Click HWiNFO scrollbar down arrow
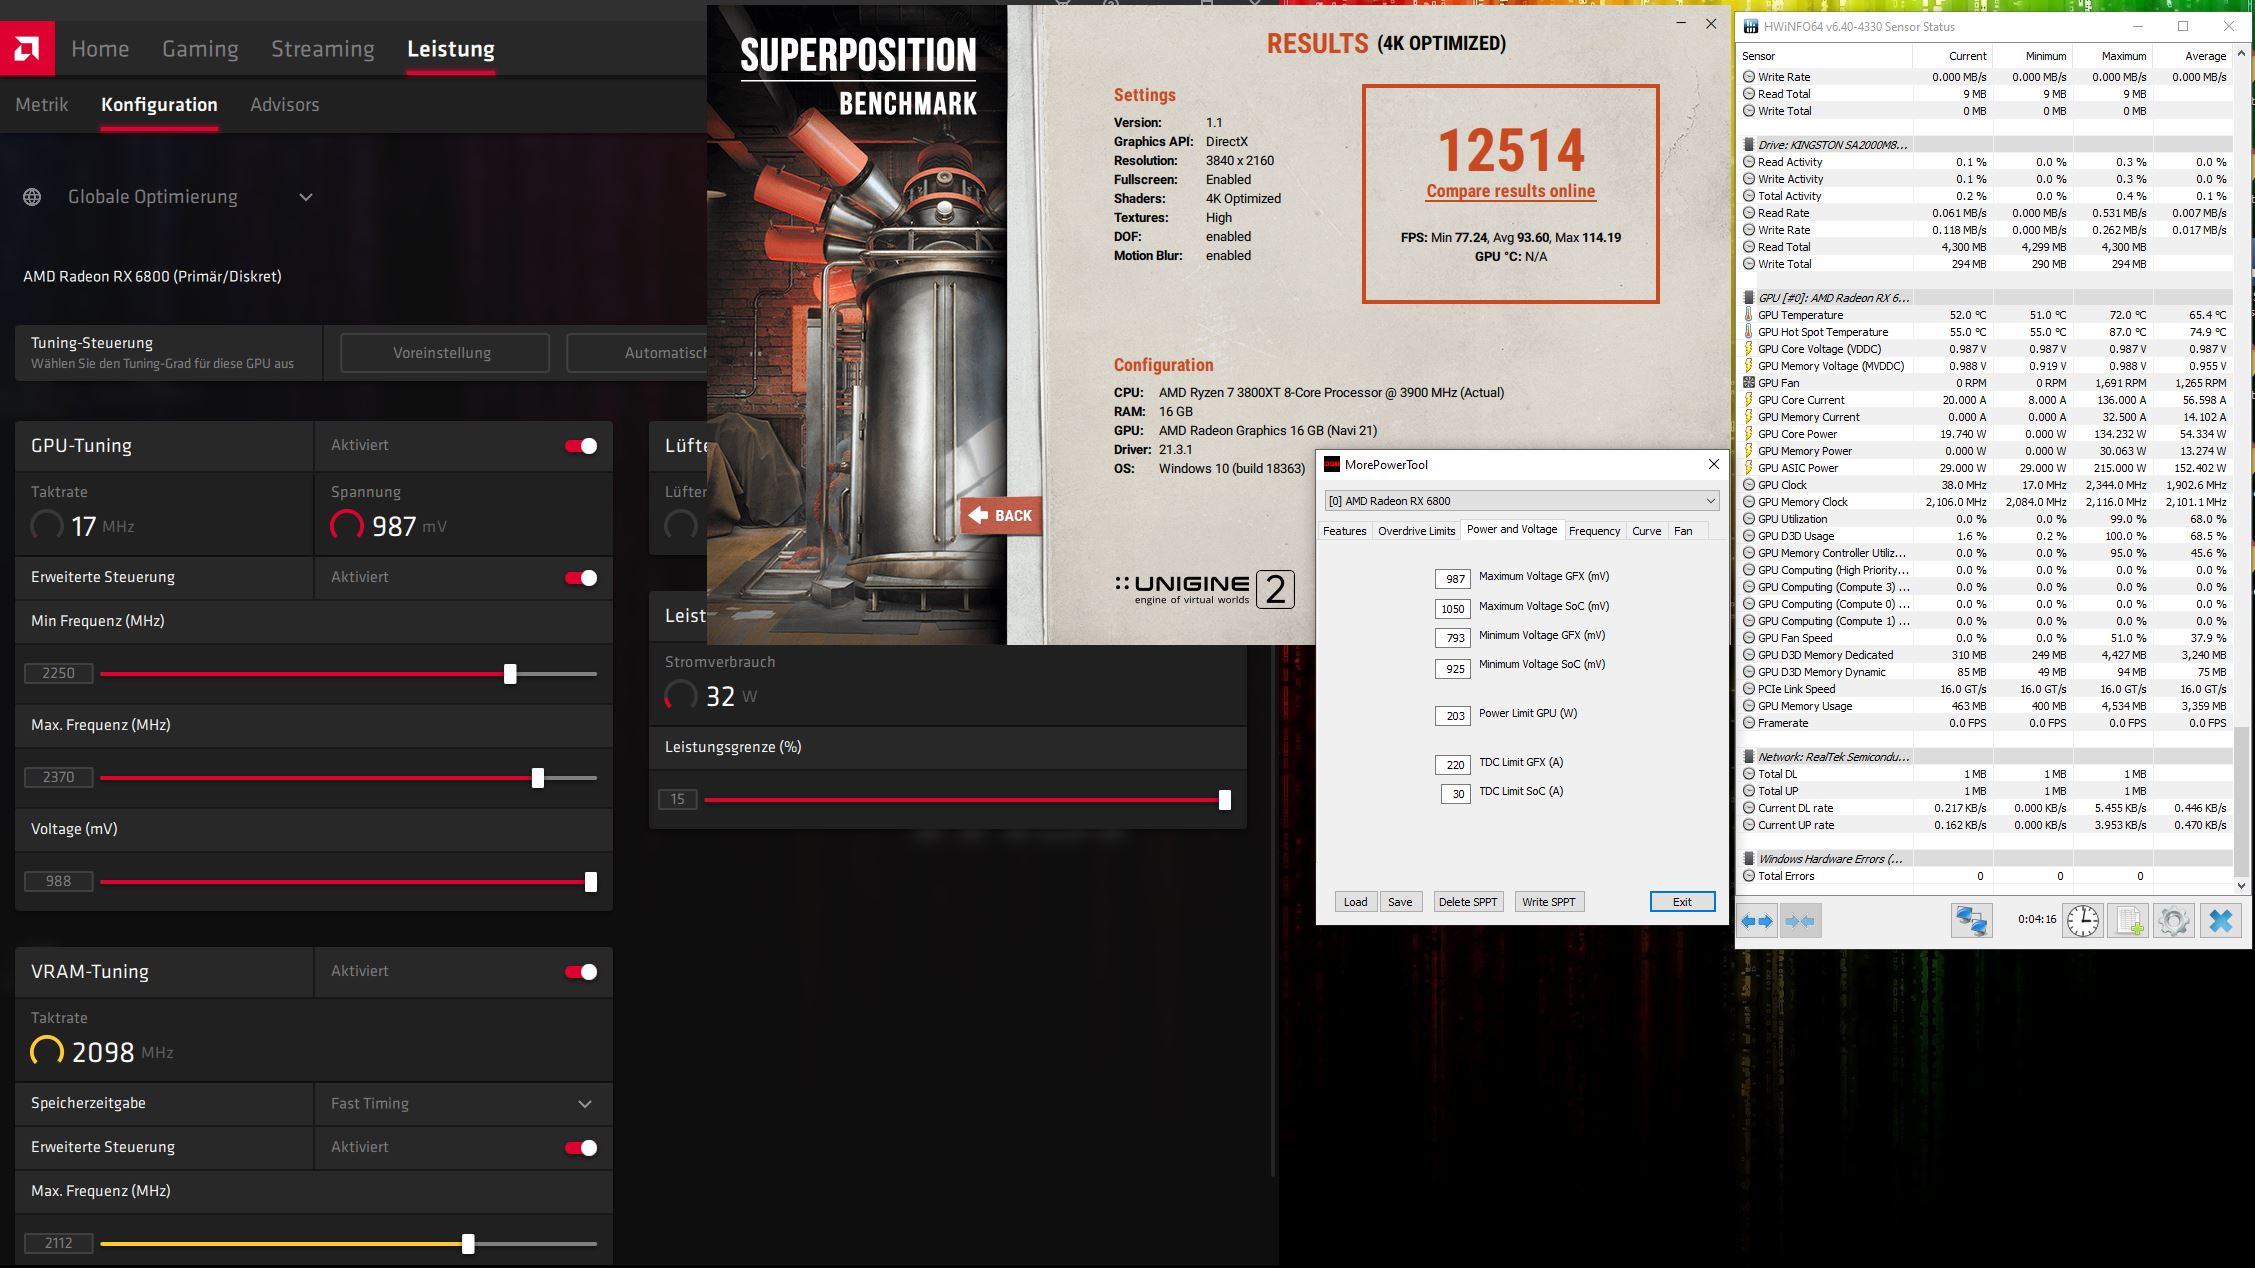 (x=2240, y=886)
